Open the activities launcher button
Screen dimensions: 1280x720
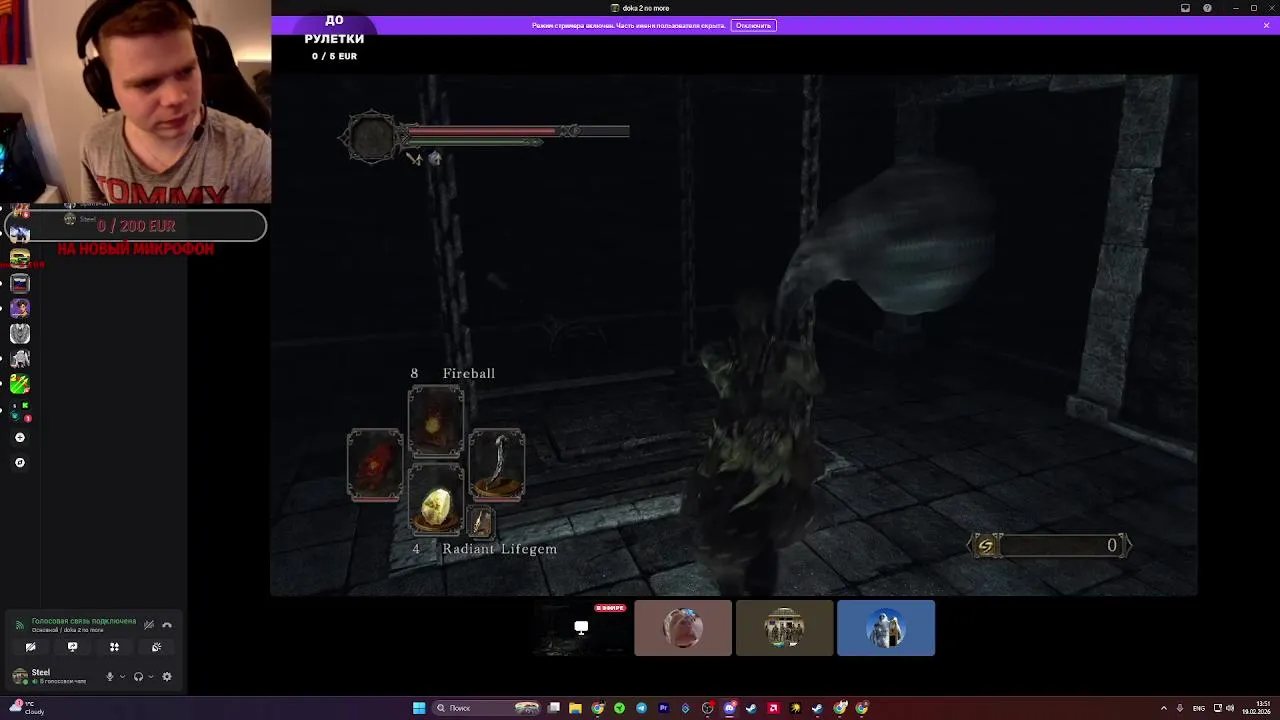(114, 647)
